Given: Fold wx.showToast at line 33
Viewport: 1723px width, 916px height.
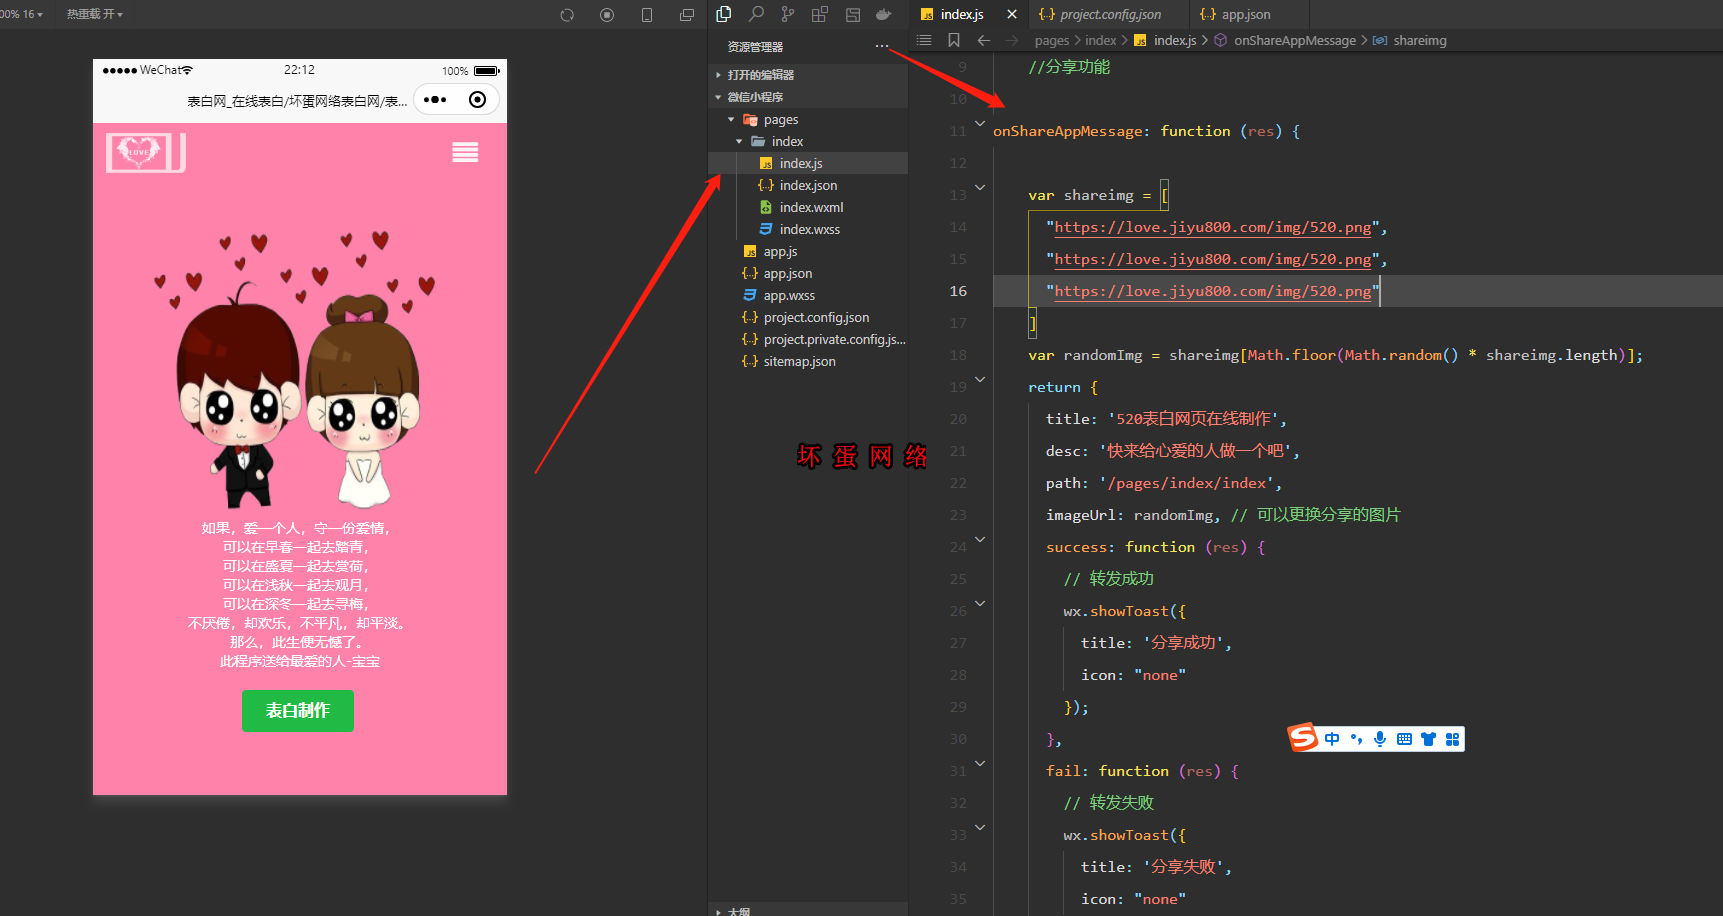Looking at the screenshot, I should 980,827.
